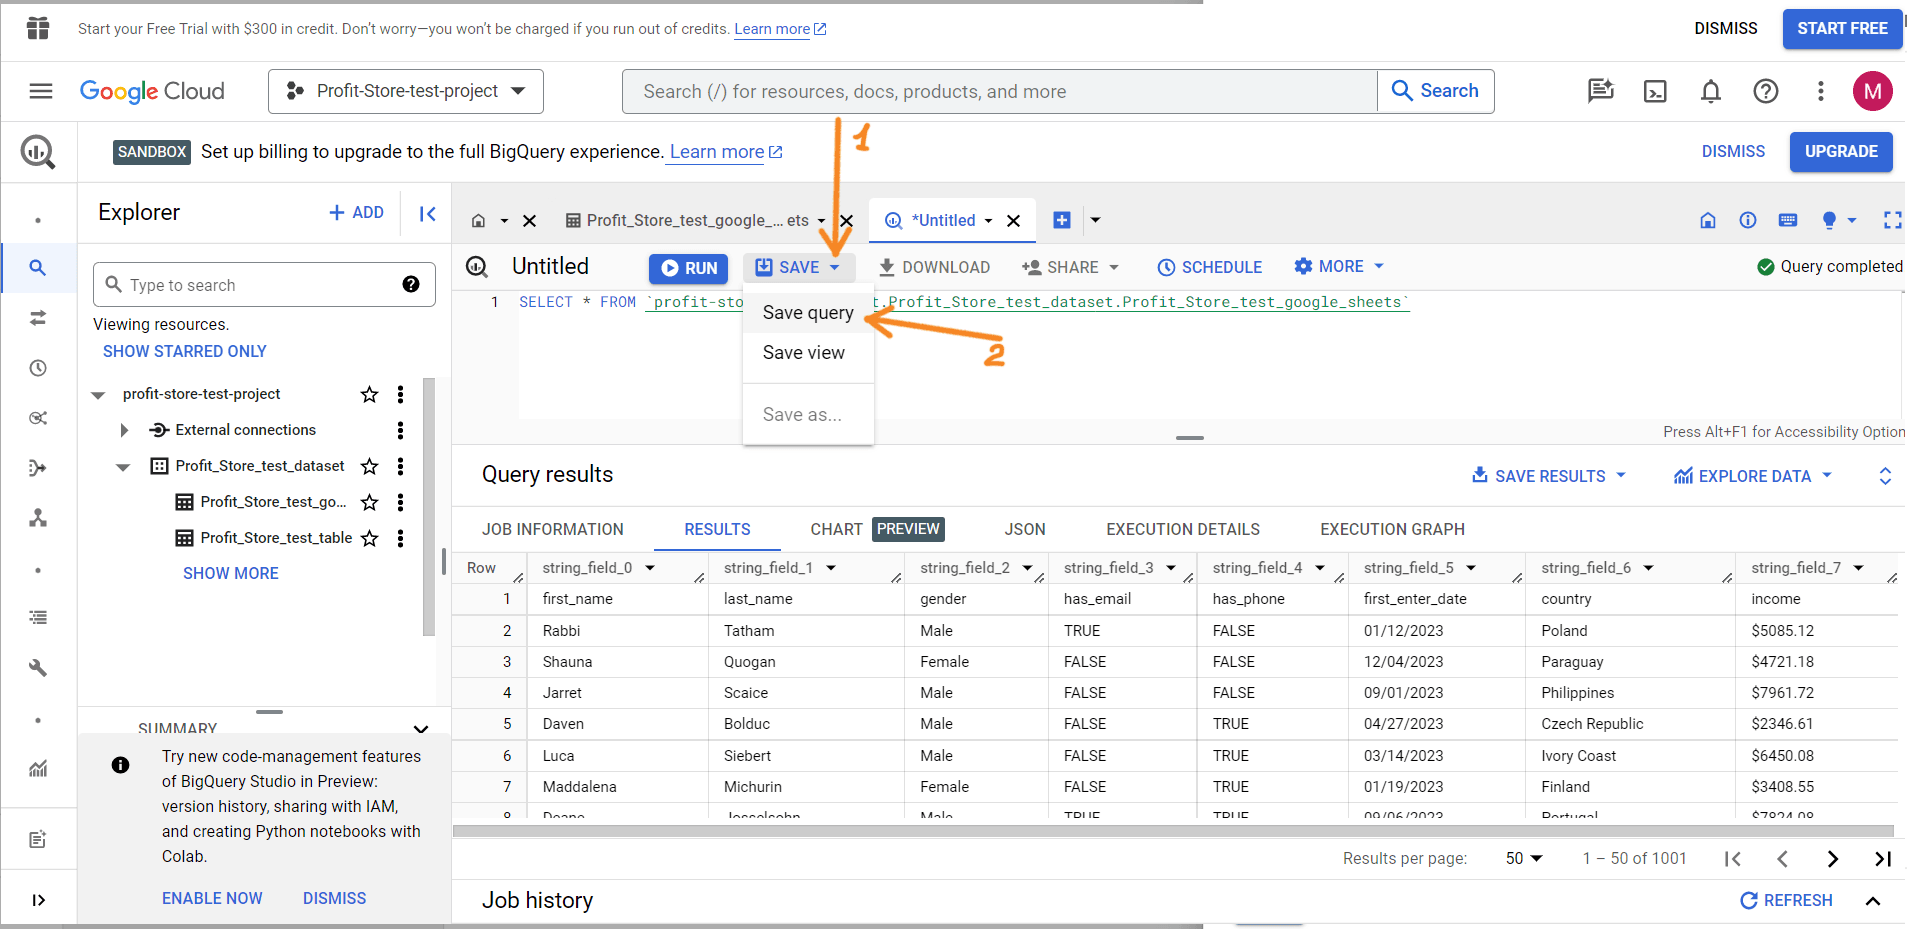Activate Cloud Shell terminal icon
This screenshot has width=1907, height=929.
click(1656, 91)
